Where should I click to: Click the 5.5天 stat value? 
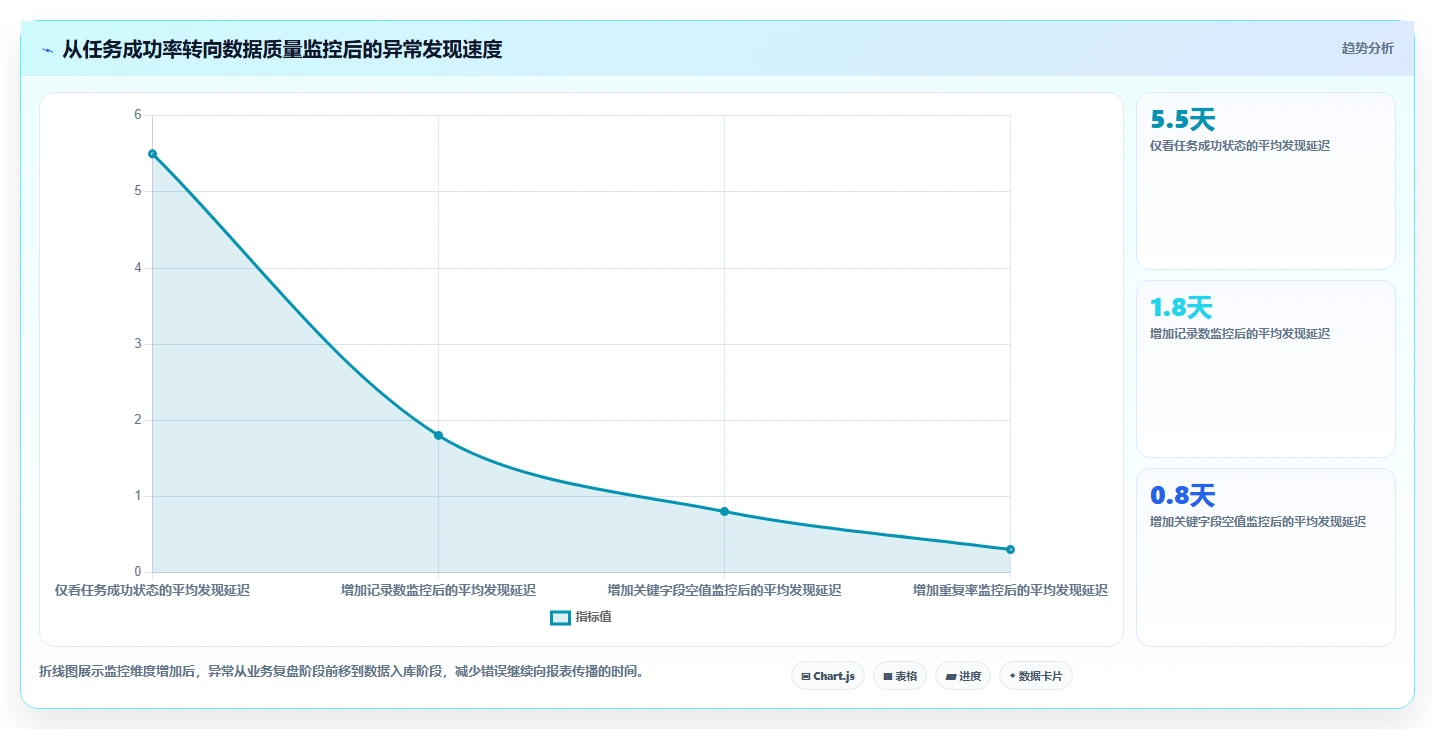tap(1183, 120)
